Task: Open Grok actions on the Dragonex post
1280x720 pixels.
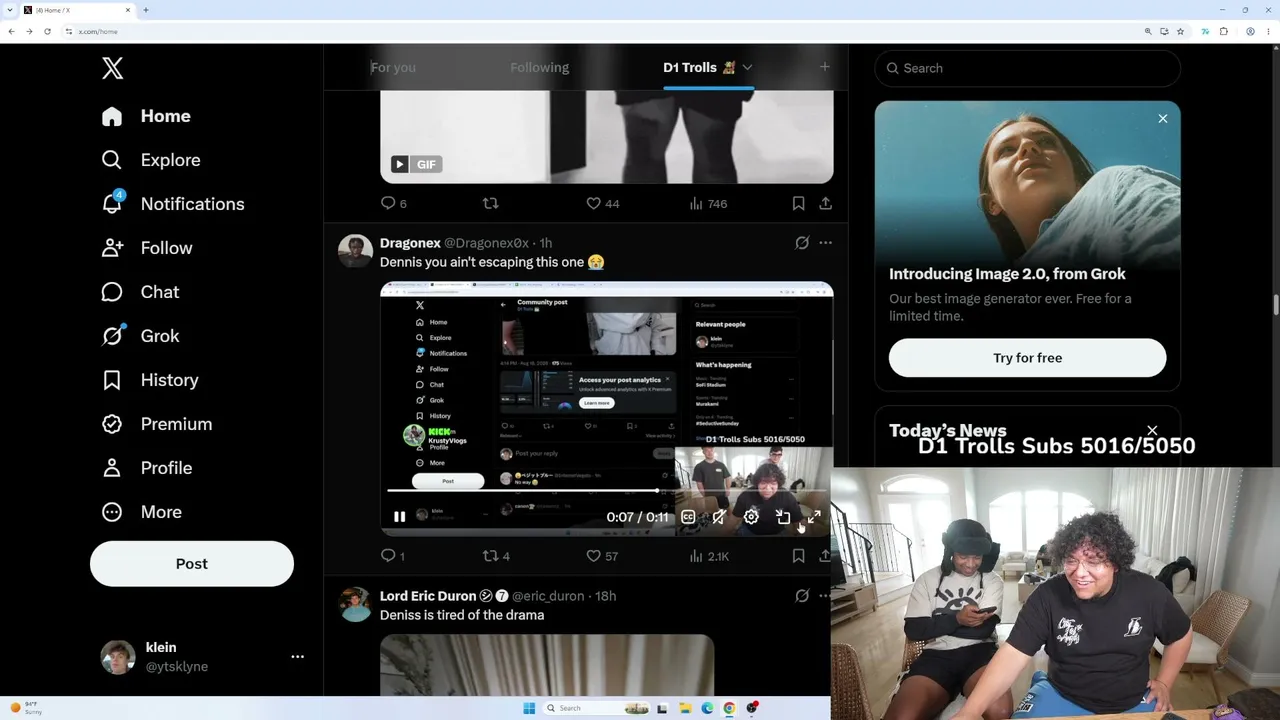Action: pyautogui.click(x=802, y=243)
